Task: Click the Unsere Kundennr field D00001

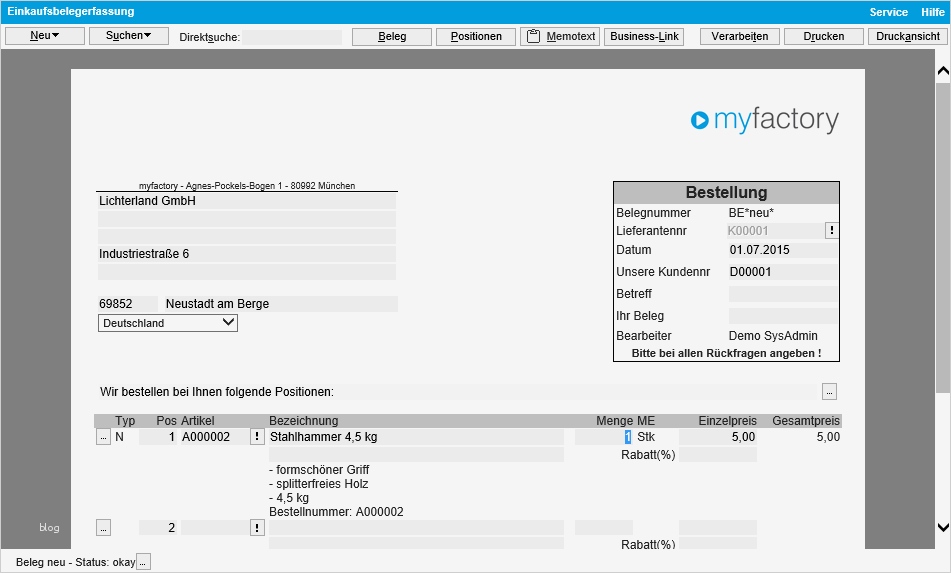Action: (x=782, y=272)
